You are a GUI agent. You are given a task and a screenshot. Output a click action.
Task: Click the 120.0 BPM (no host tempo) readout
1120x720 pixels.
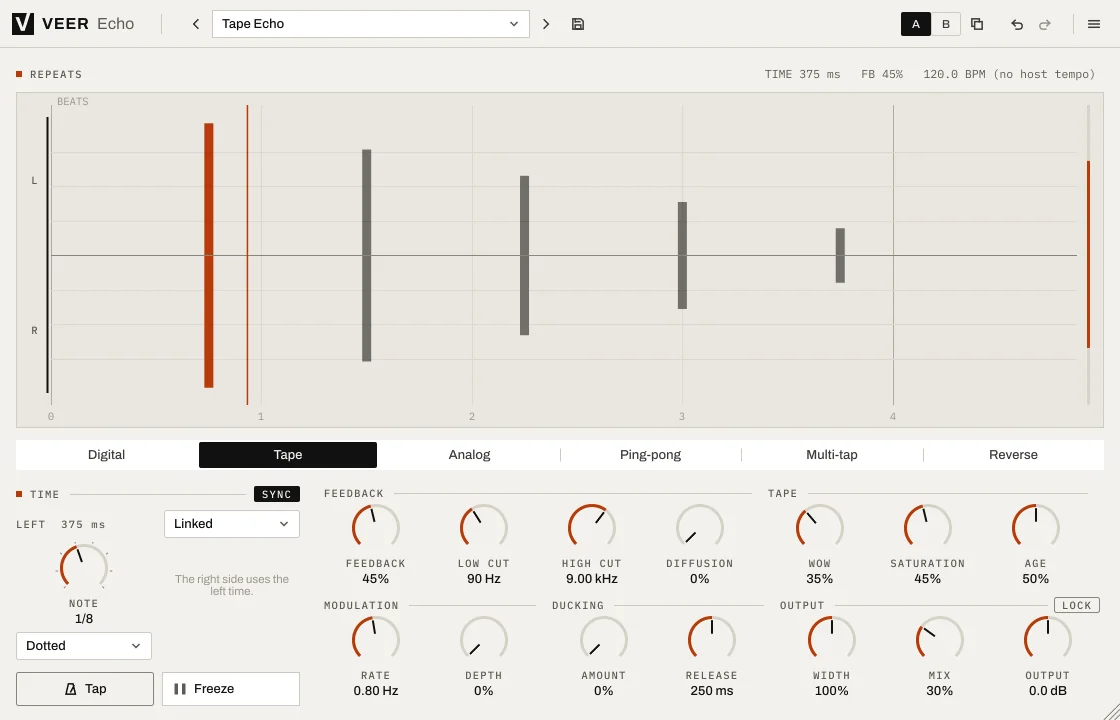1009,74
